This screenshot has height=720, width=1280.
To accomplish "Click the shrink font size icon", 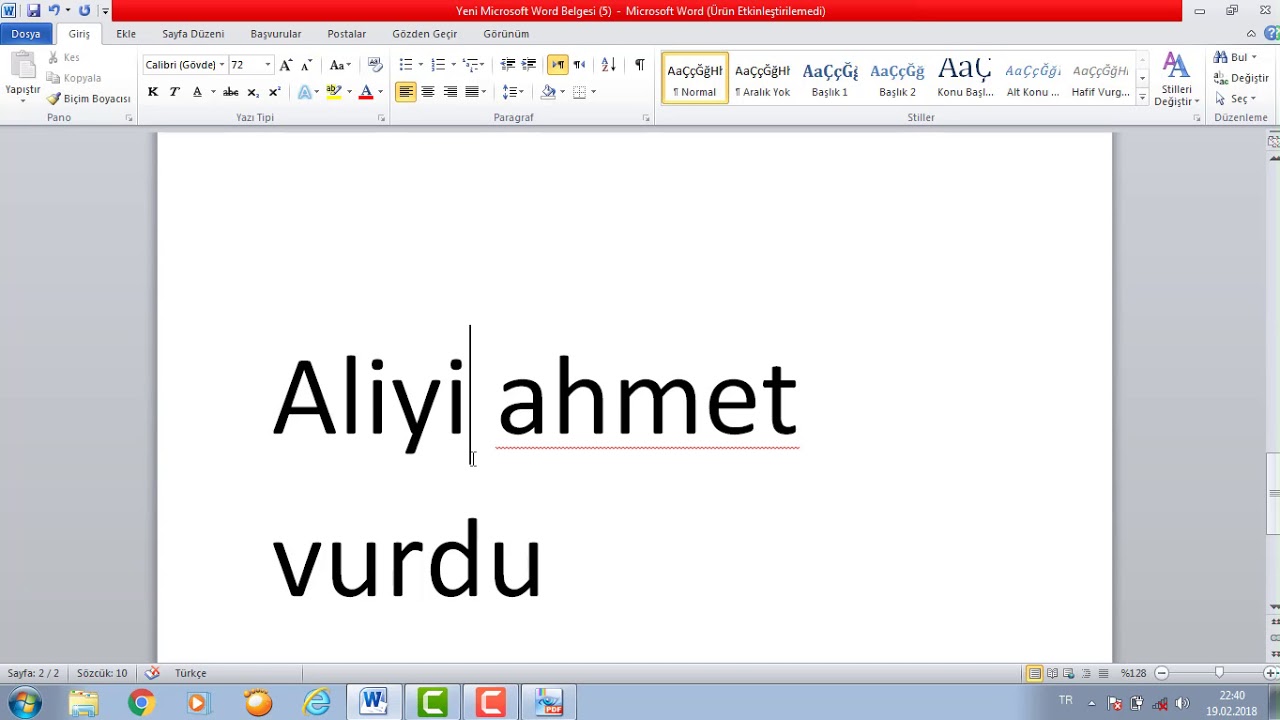I will (306, 65).
